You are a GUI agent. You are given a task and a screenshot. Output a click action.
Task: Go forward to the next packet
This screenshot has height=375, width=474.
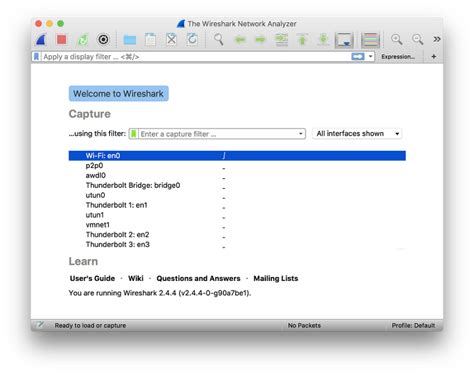pyautogui.click(x=260, y=40)
